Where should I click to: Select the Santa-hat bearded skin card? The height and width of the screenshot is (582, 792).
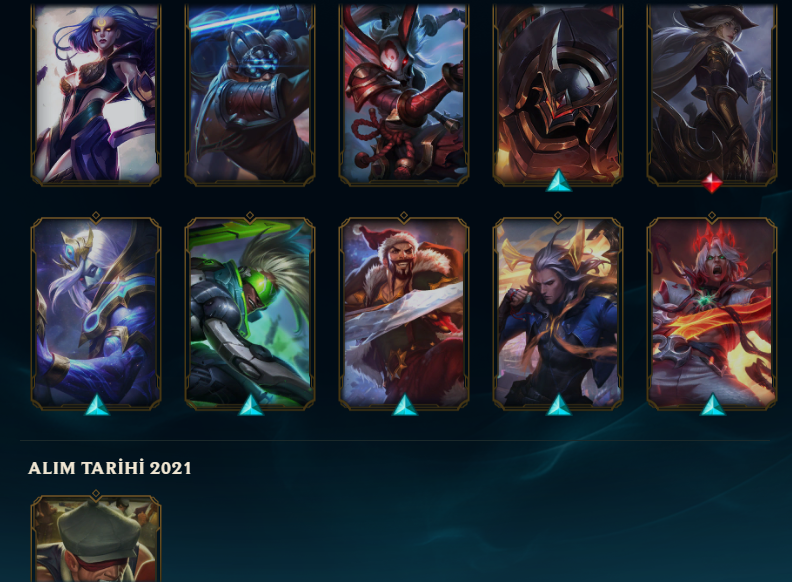(404, 313)
